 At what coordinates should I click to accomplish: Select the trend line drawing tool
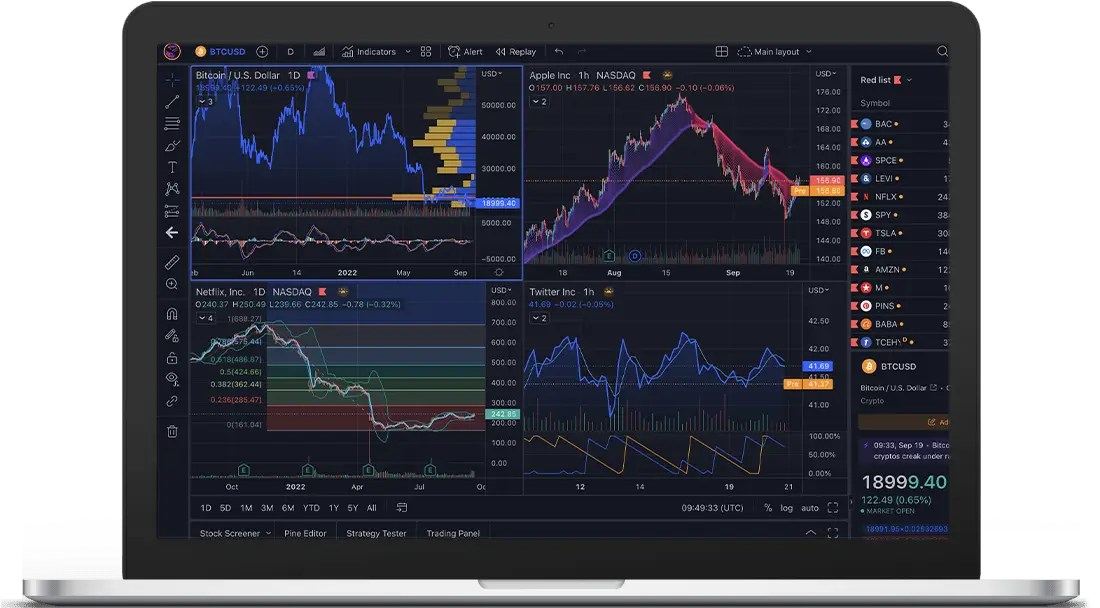point(172,102)
